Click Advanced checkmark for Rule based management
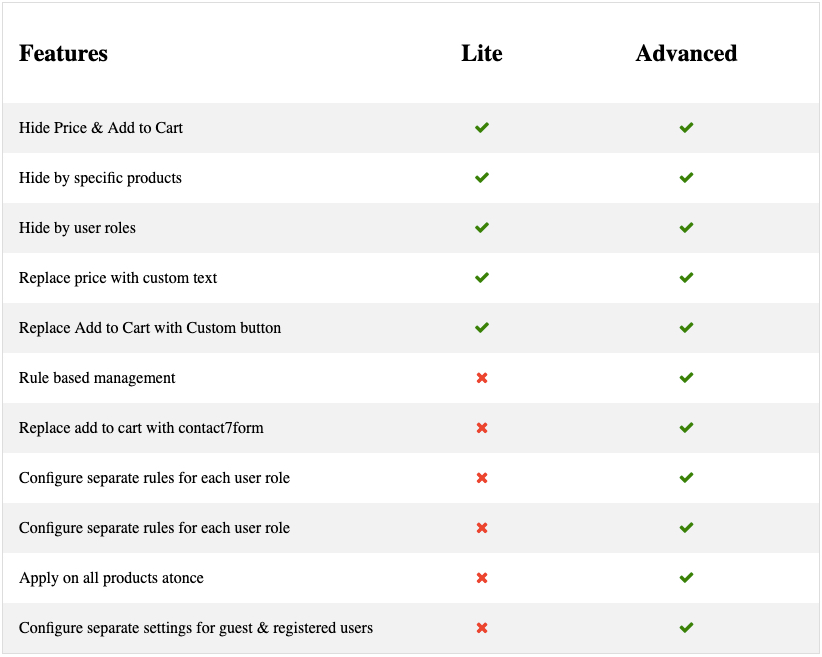This screenshot has width=822, height=657. [x=686, y=378]
